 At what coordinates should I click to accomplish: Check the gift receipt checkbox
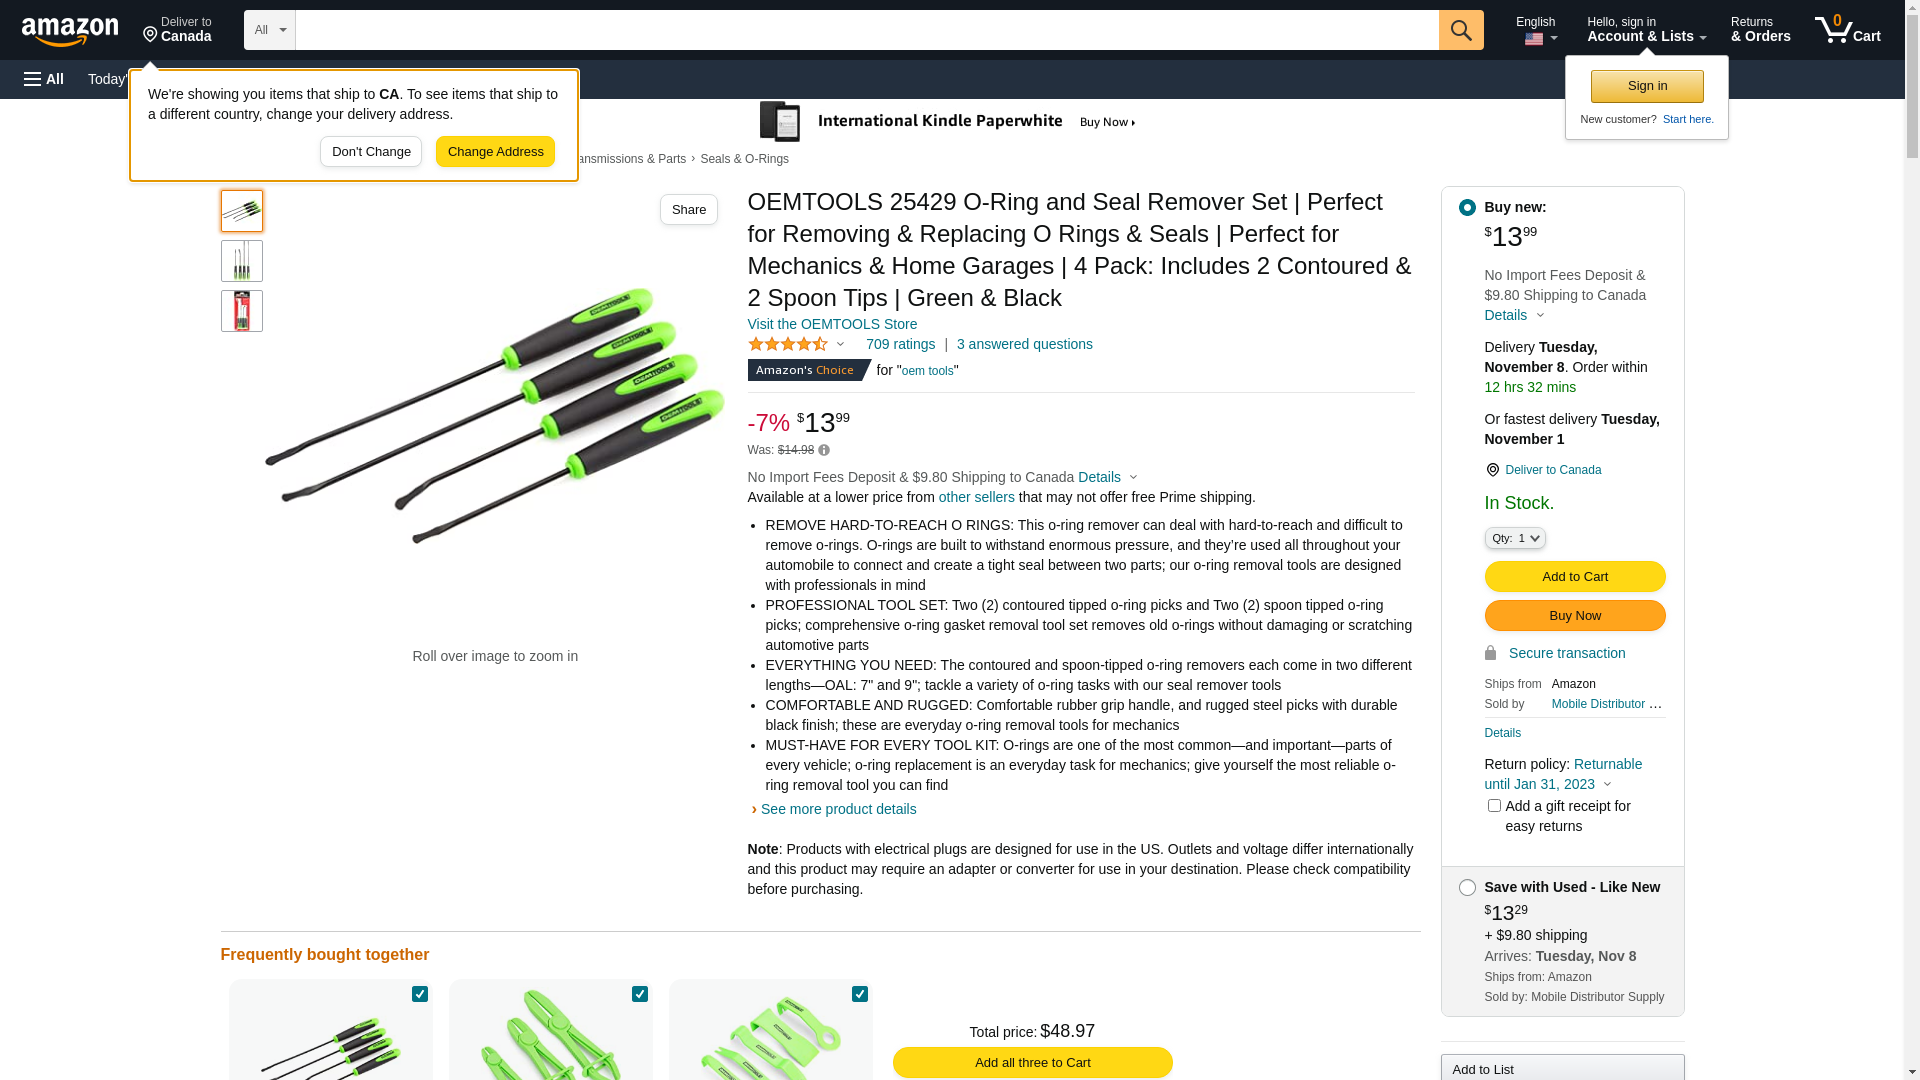1494,805
